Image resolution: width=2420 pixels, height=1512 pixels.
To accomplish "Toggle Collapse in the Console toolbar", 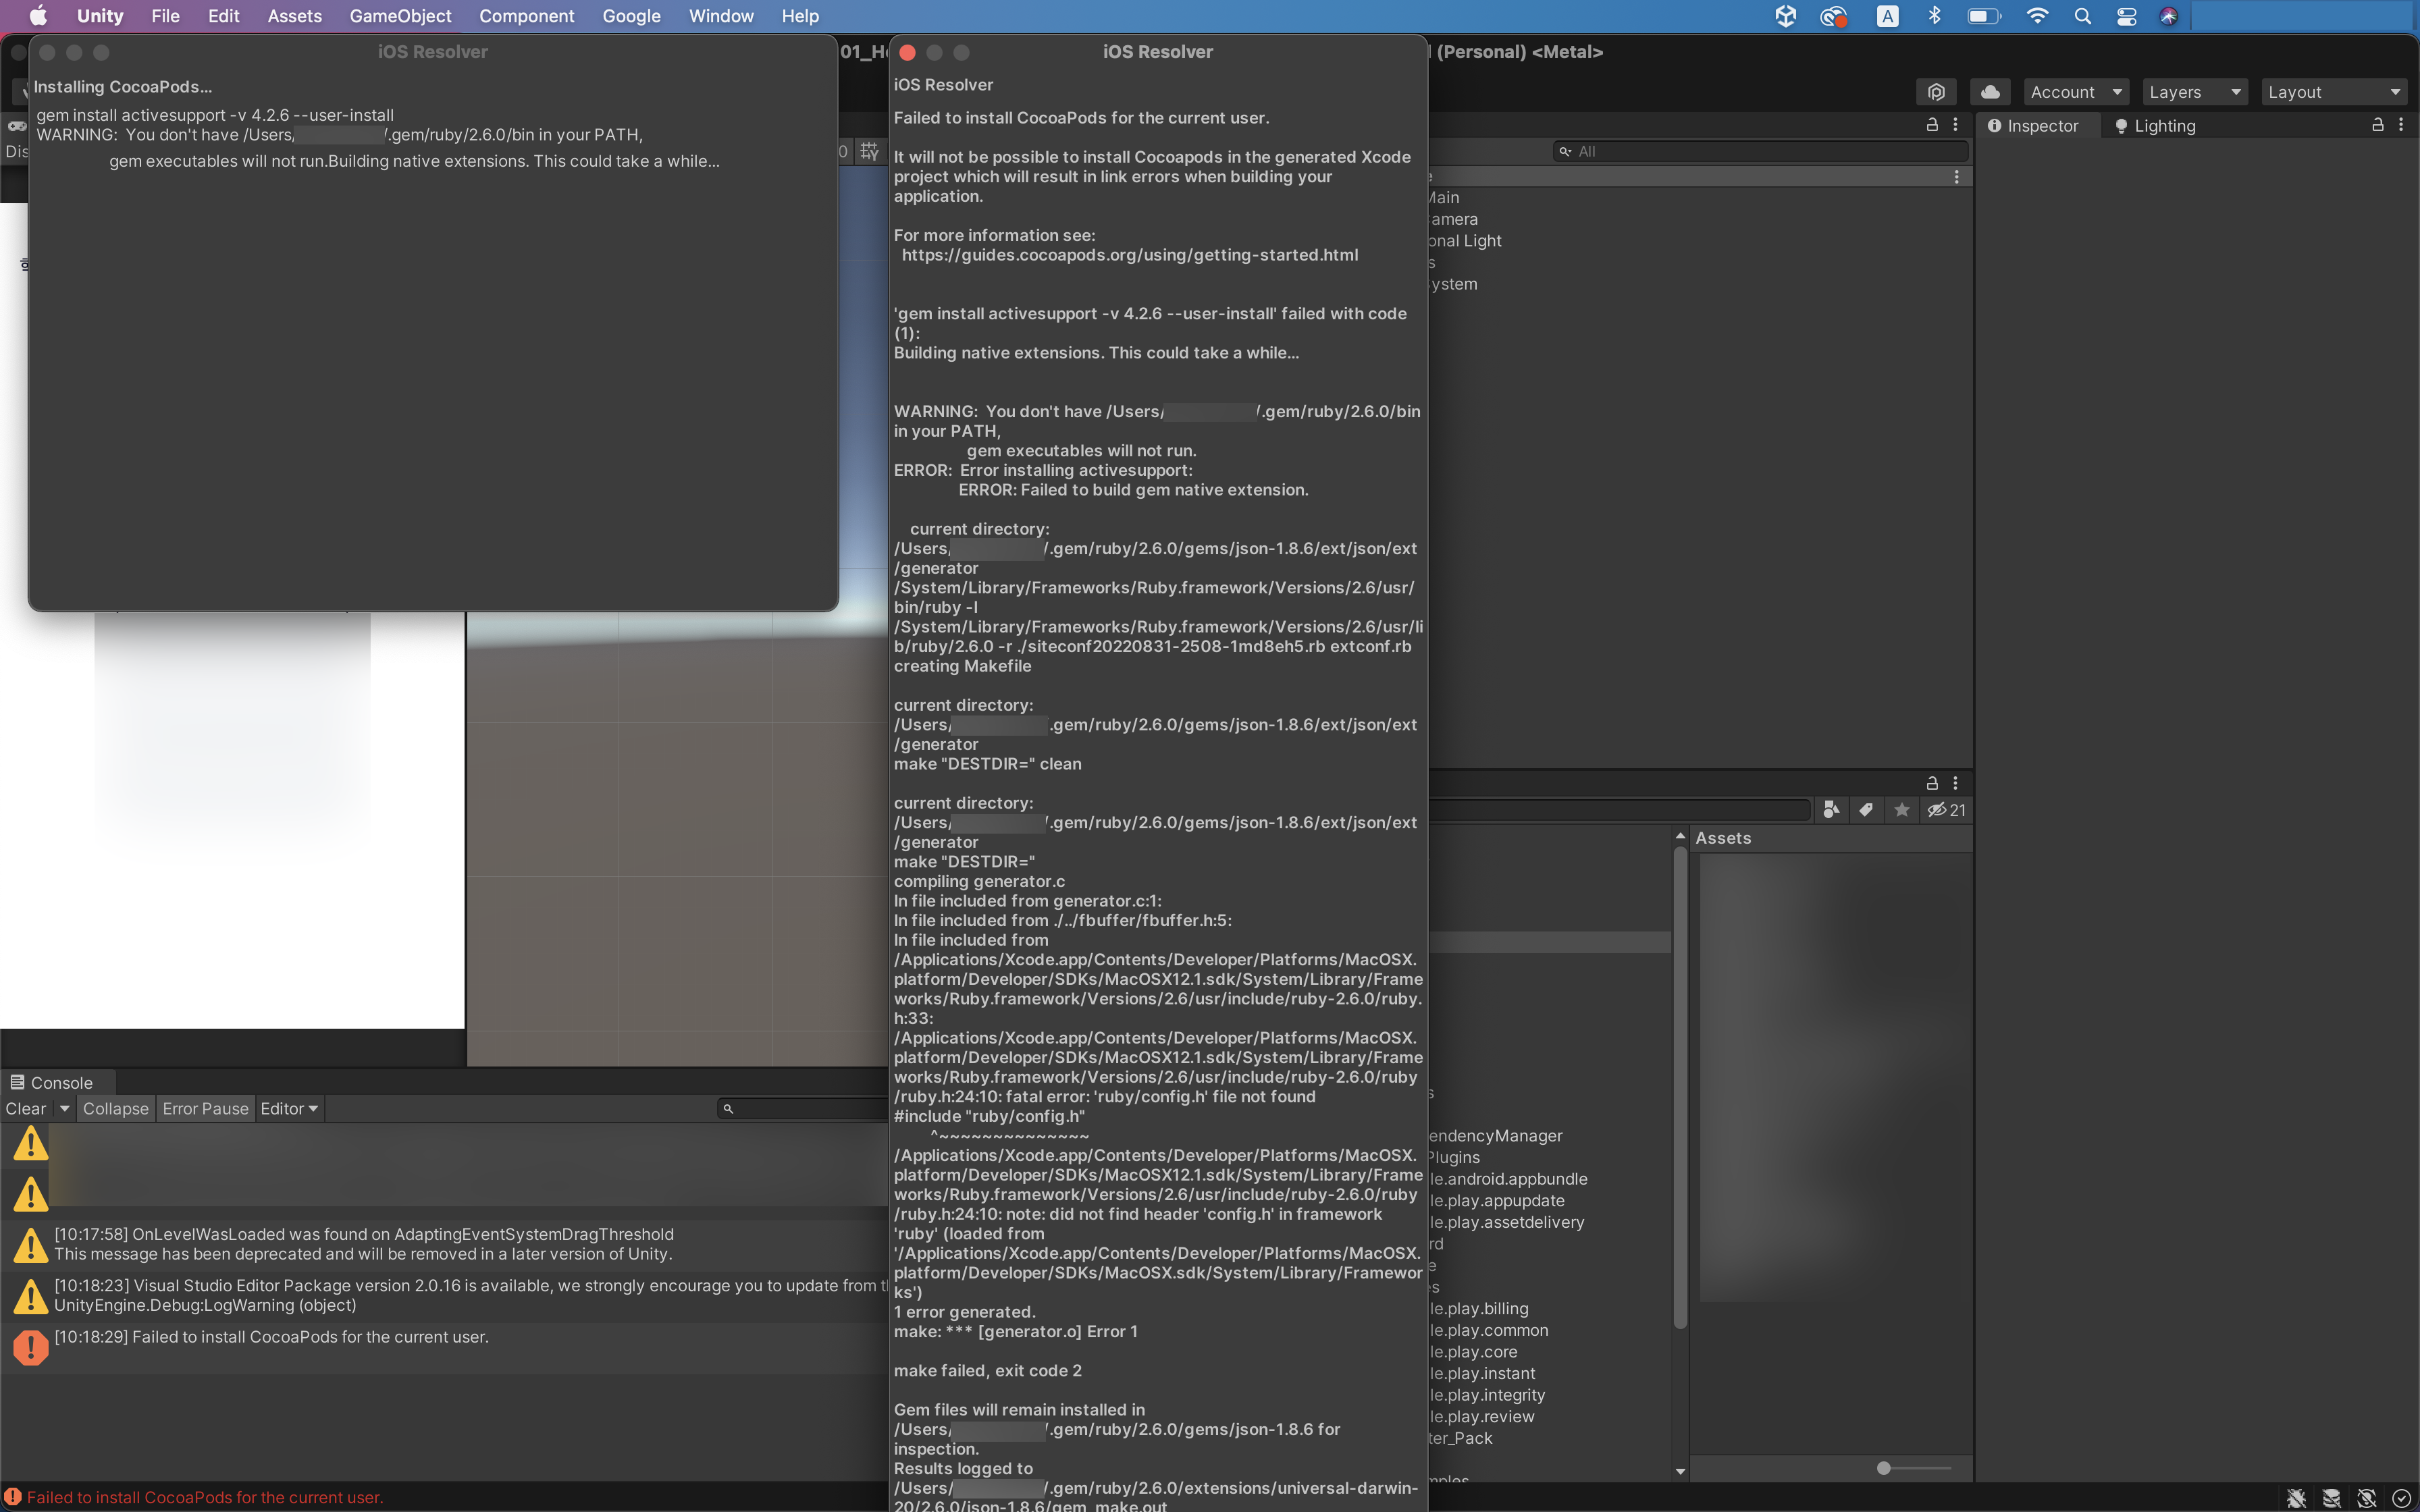I will click(x=115, y=1108).
